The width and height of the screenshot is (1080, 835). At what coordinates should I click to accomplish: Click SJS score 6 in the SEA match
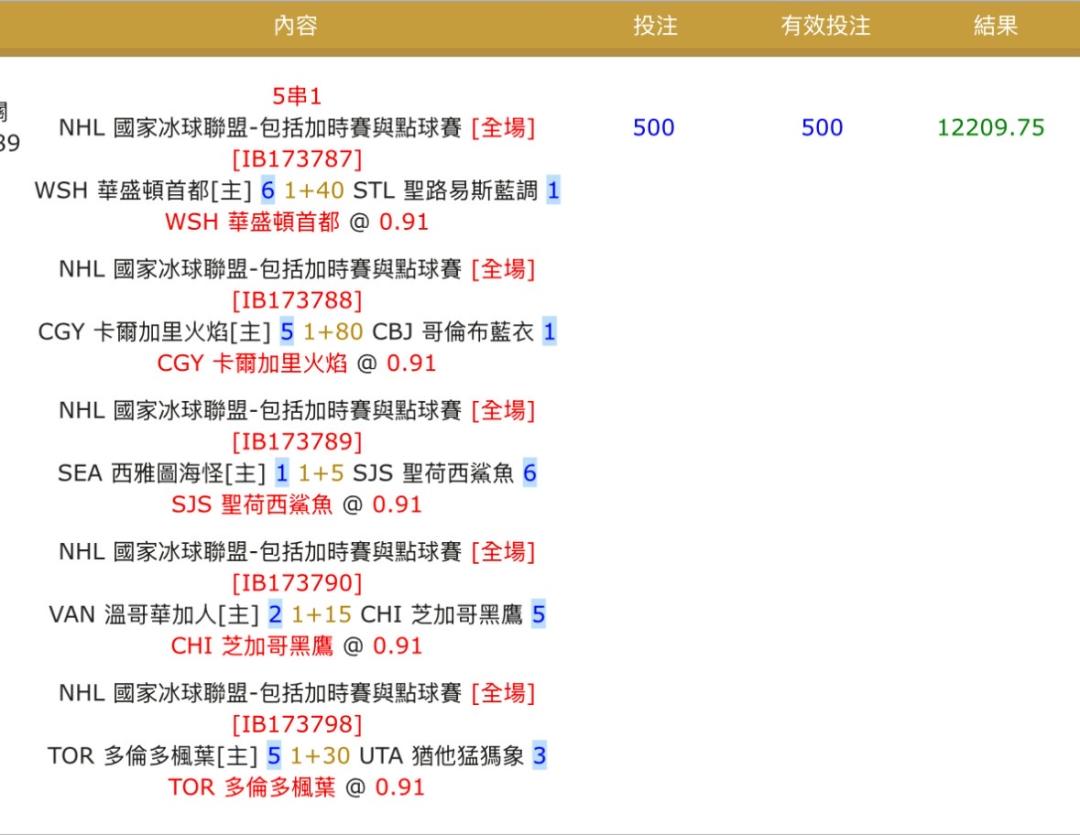[530, 473]
